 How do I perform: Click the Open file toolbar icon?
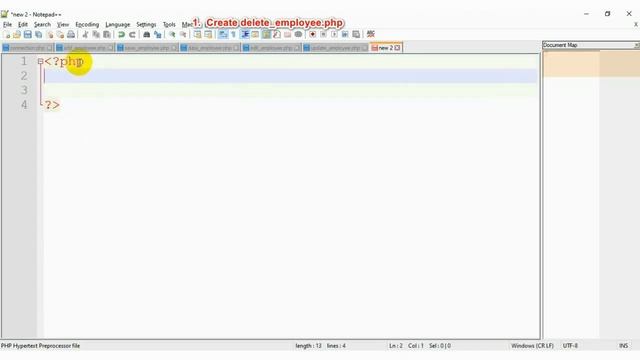17,35
